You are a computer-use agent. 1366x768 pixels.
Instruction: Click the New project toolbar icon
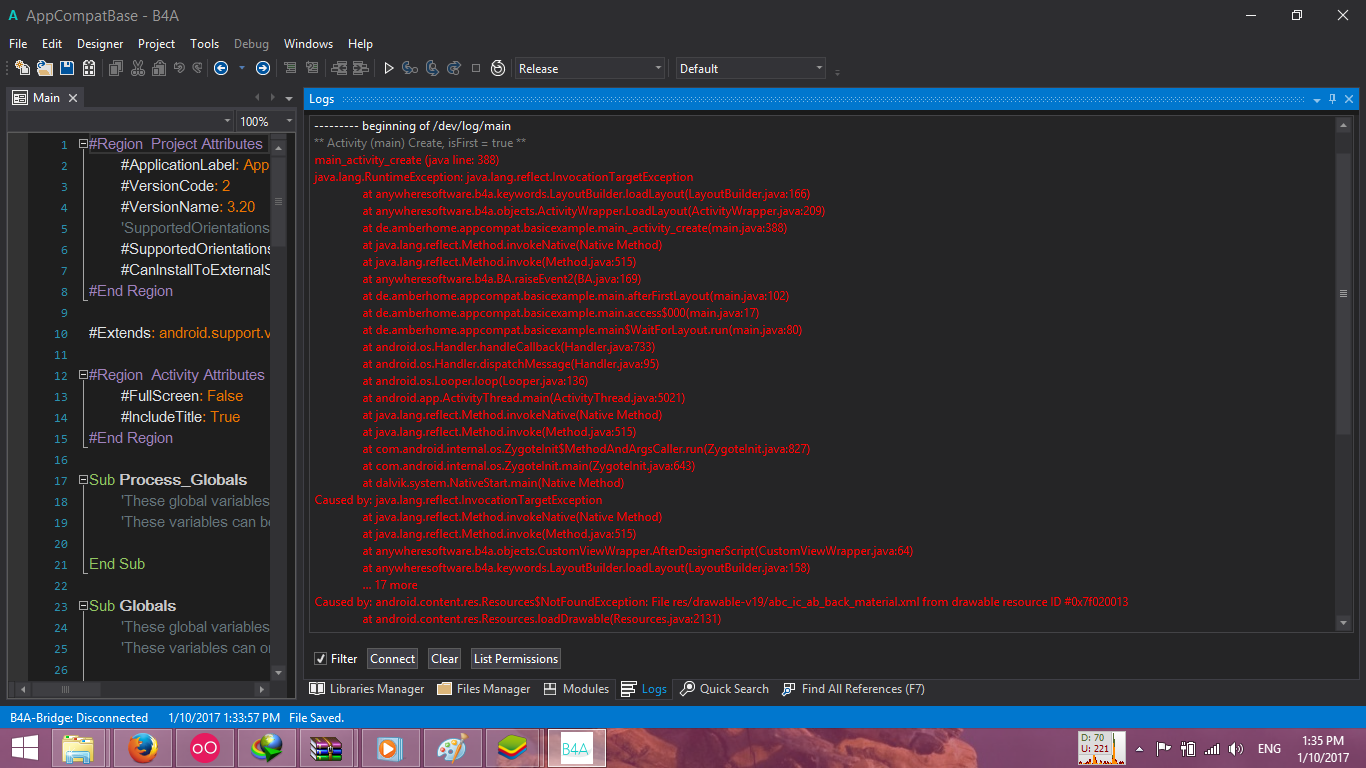[x=22, y=68]
